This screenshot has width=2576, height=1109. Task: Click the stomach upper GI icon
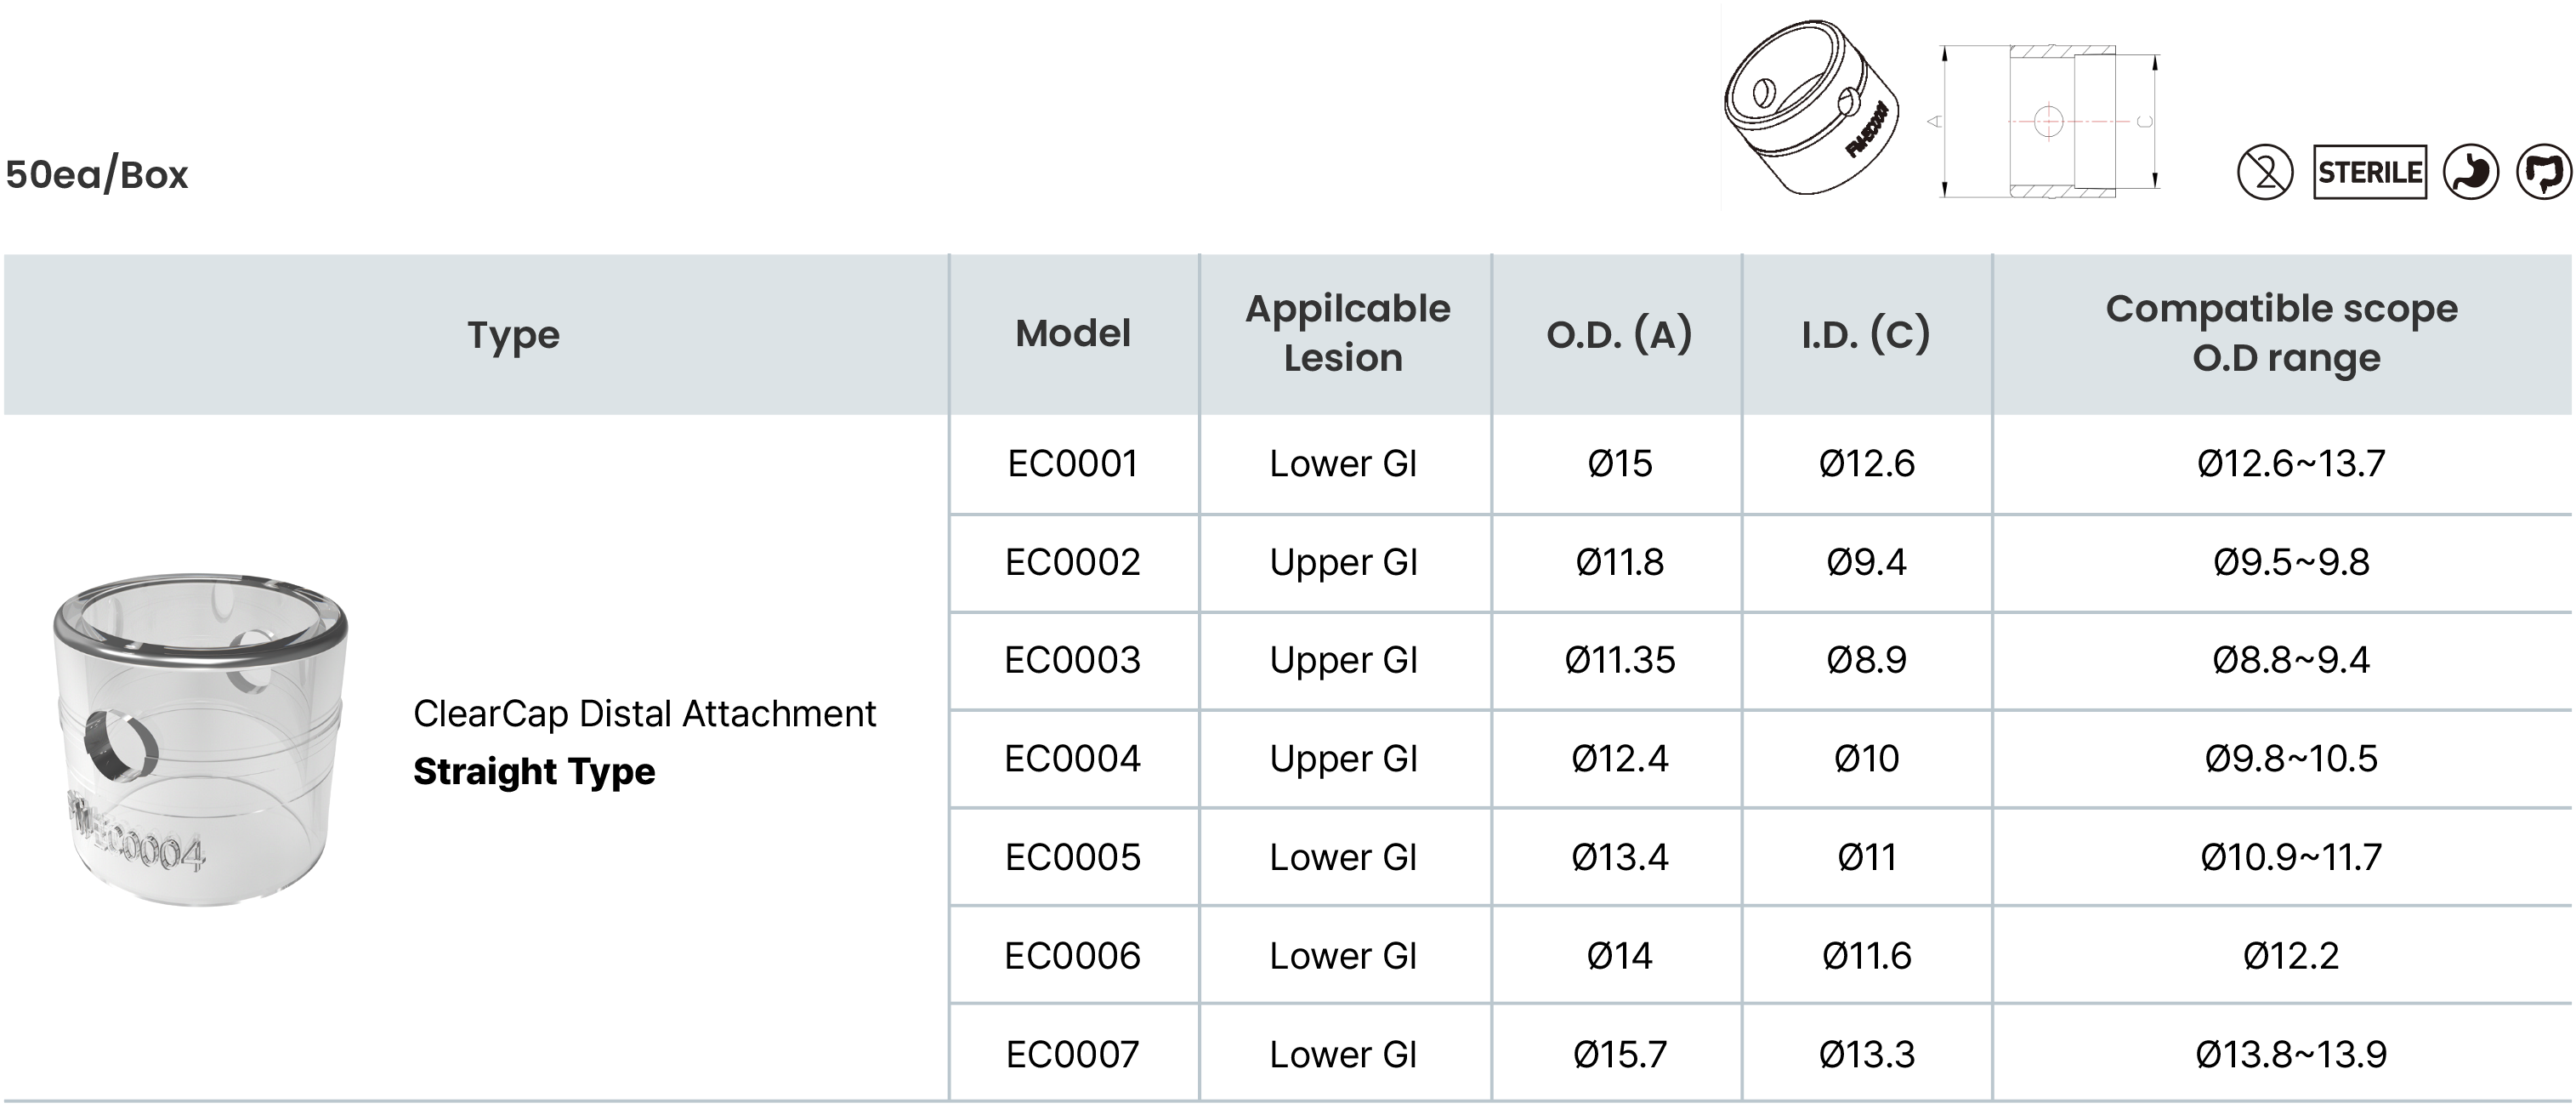click(x=2470, y=172)
